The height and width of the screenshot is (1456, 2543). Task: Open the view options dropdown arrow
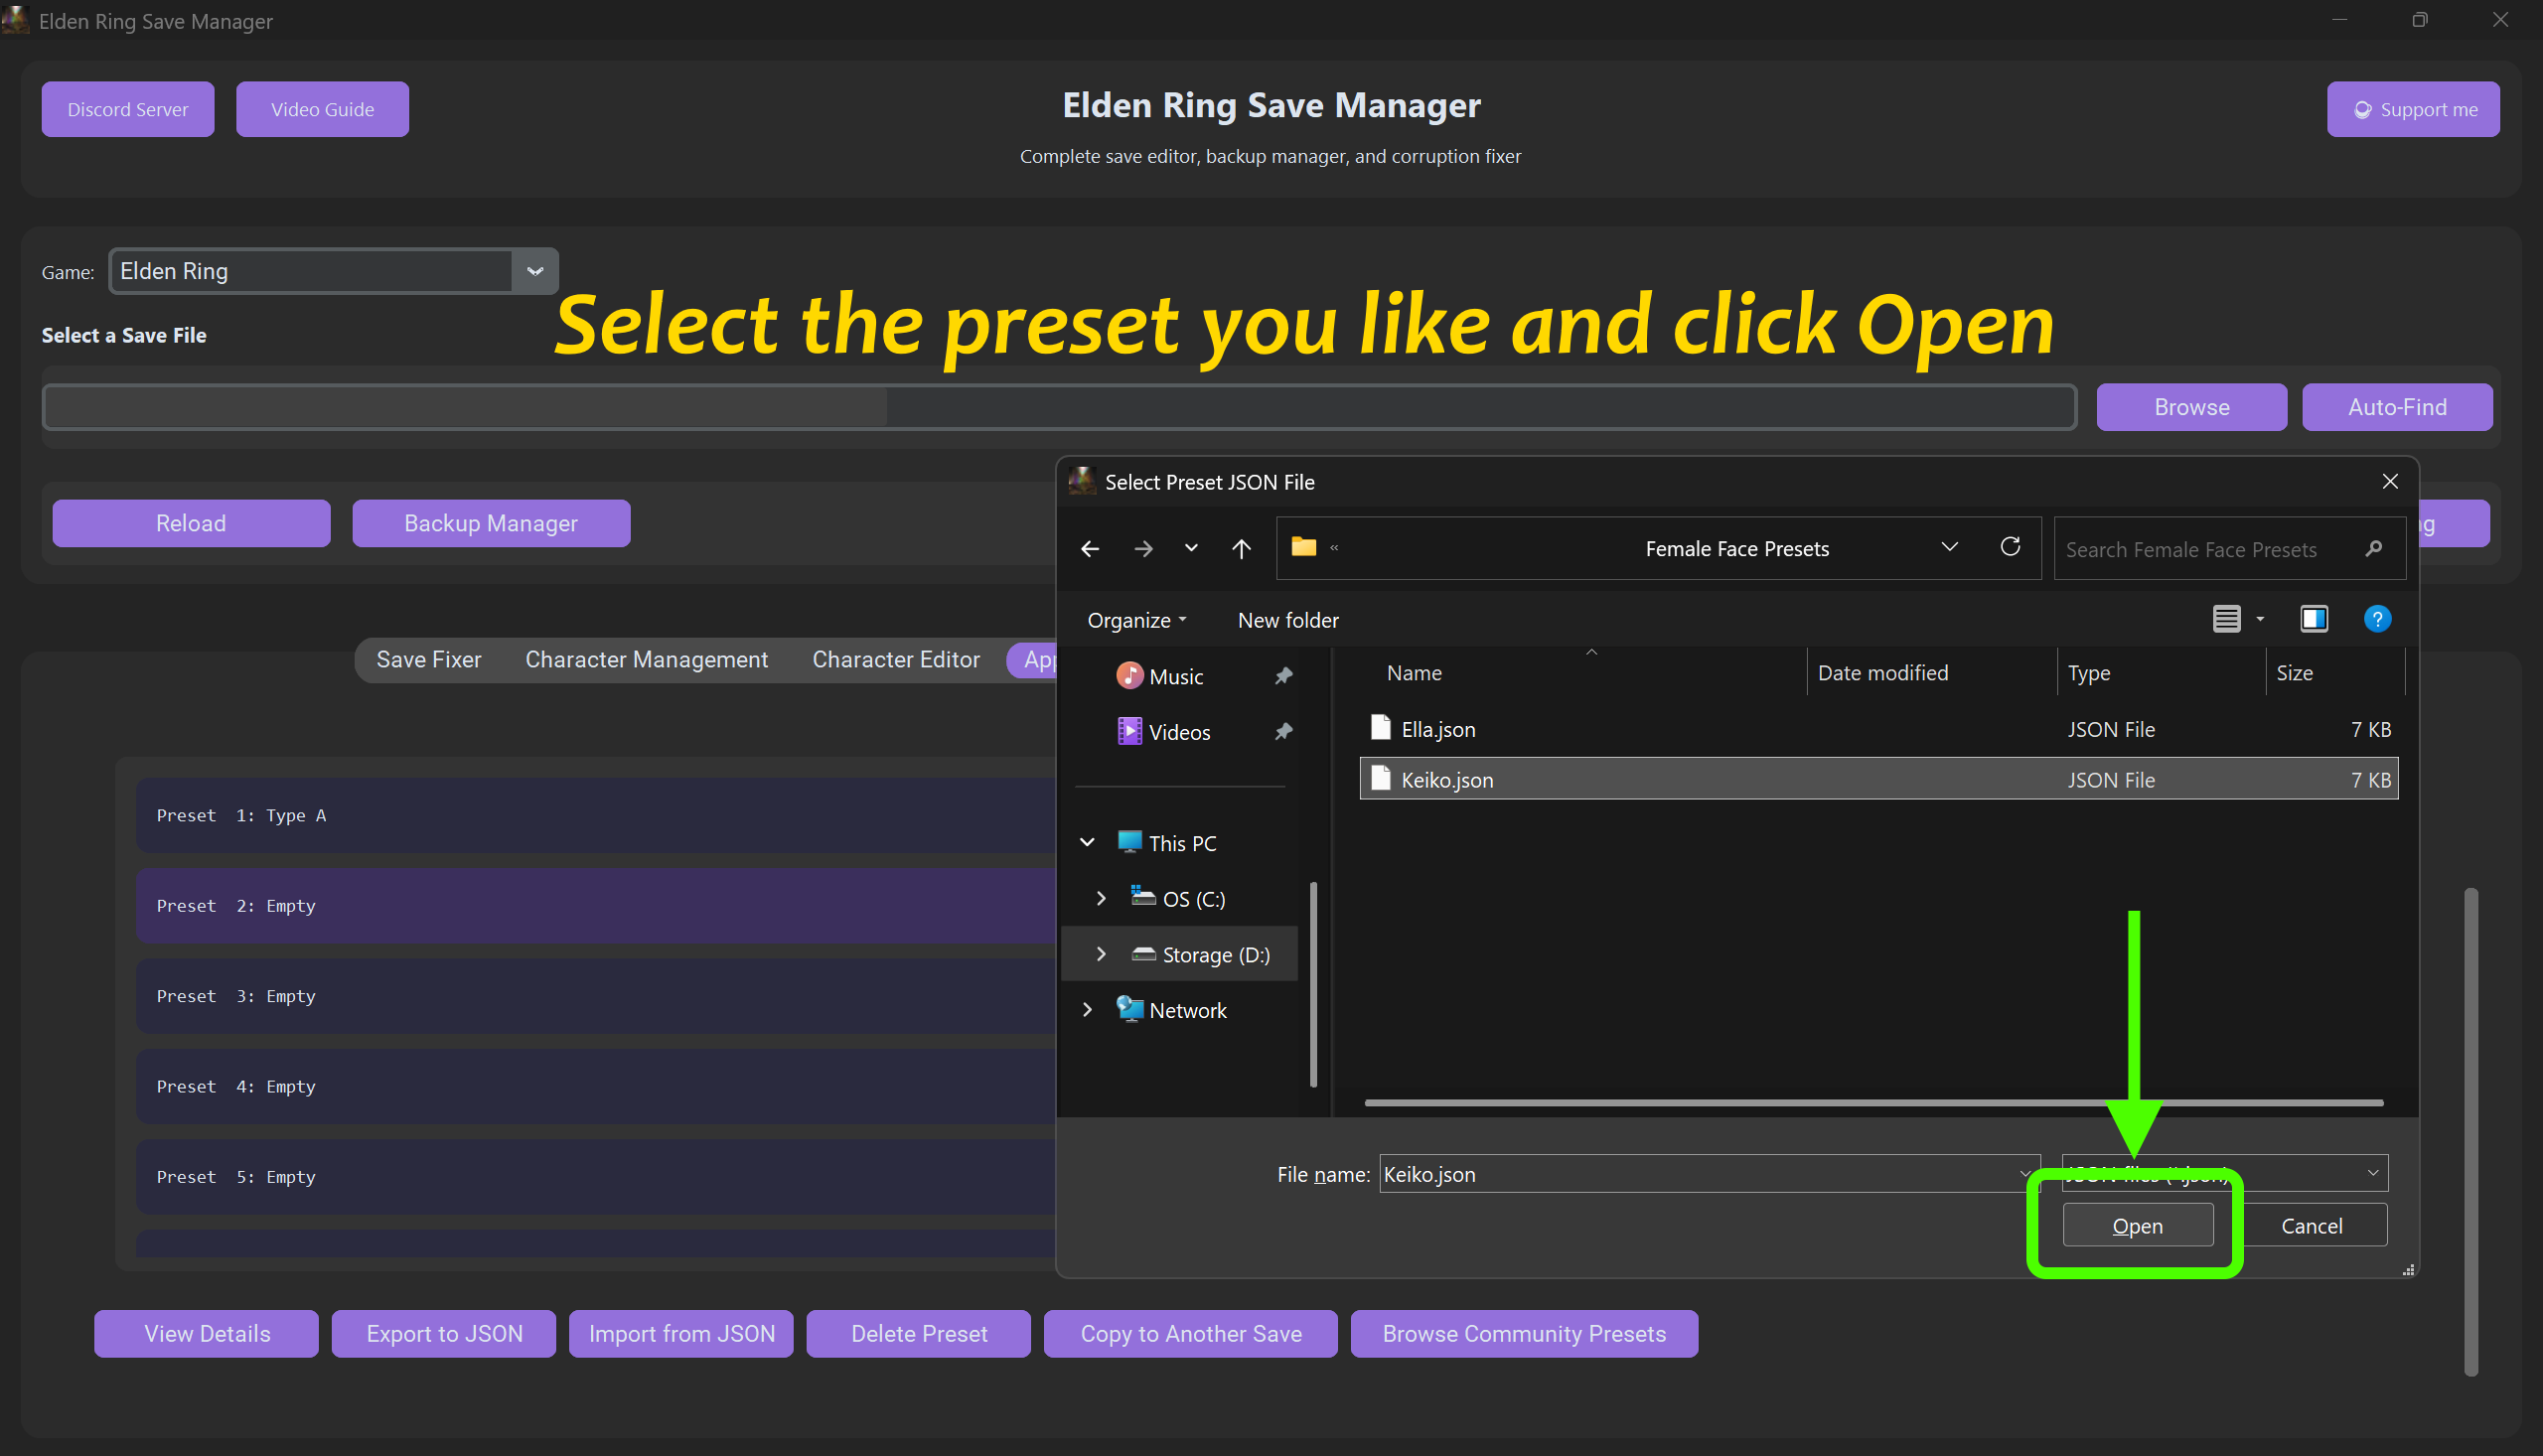click(x=2260, y=619)
